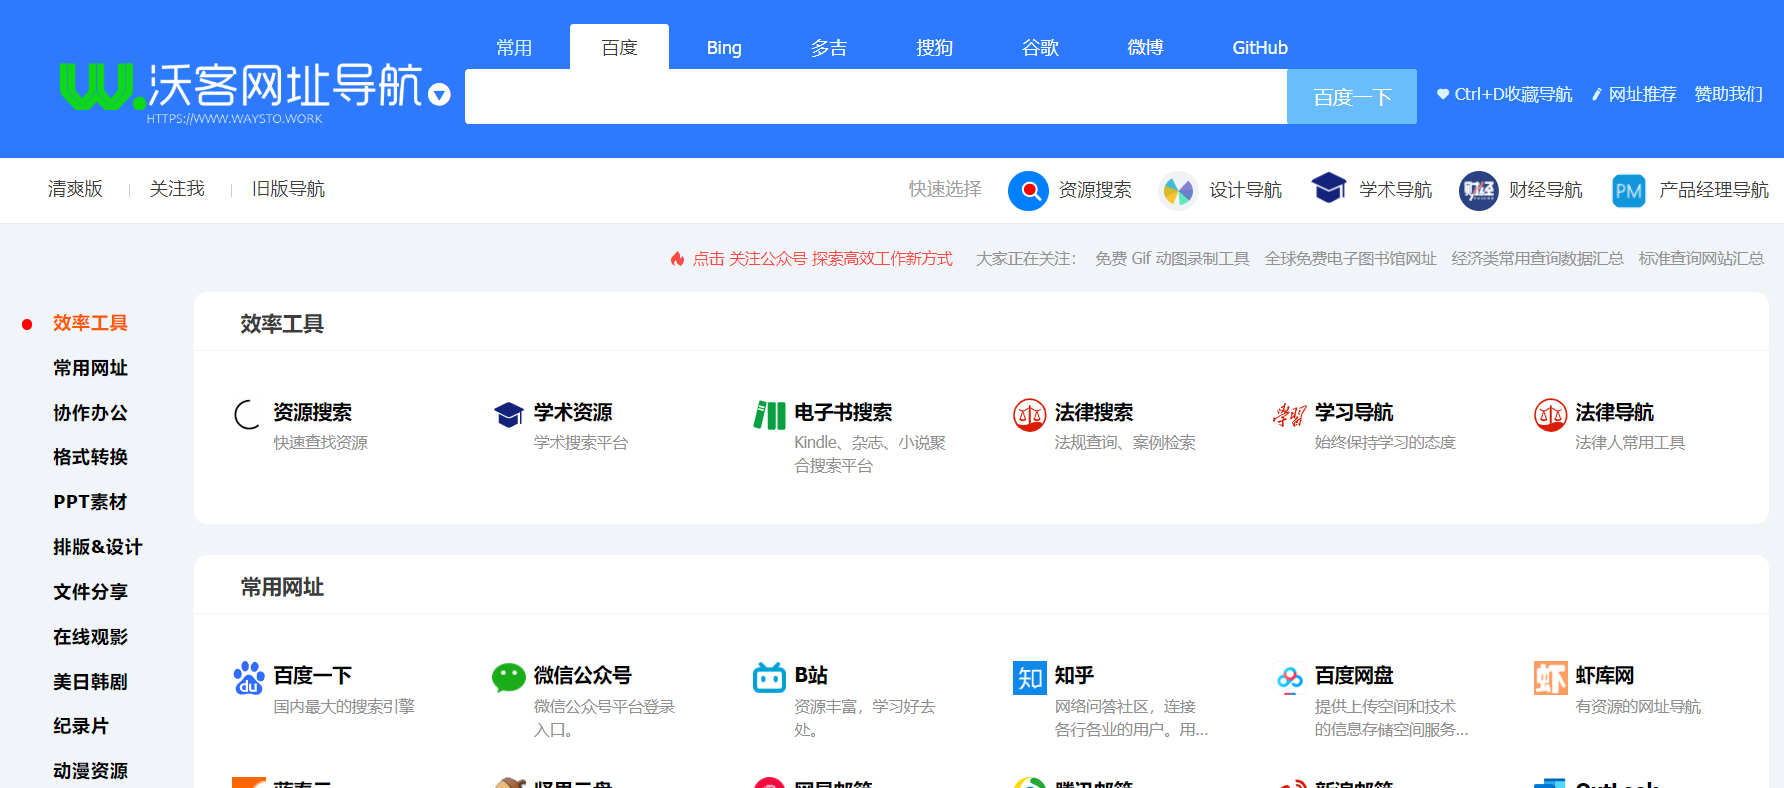Open 免费 Gif 动图录制工具 link
The height and width of the screenshot is (788, 1784).
pos(1172,259)
